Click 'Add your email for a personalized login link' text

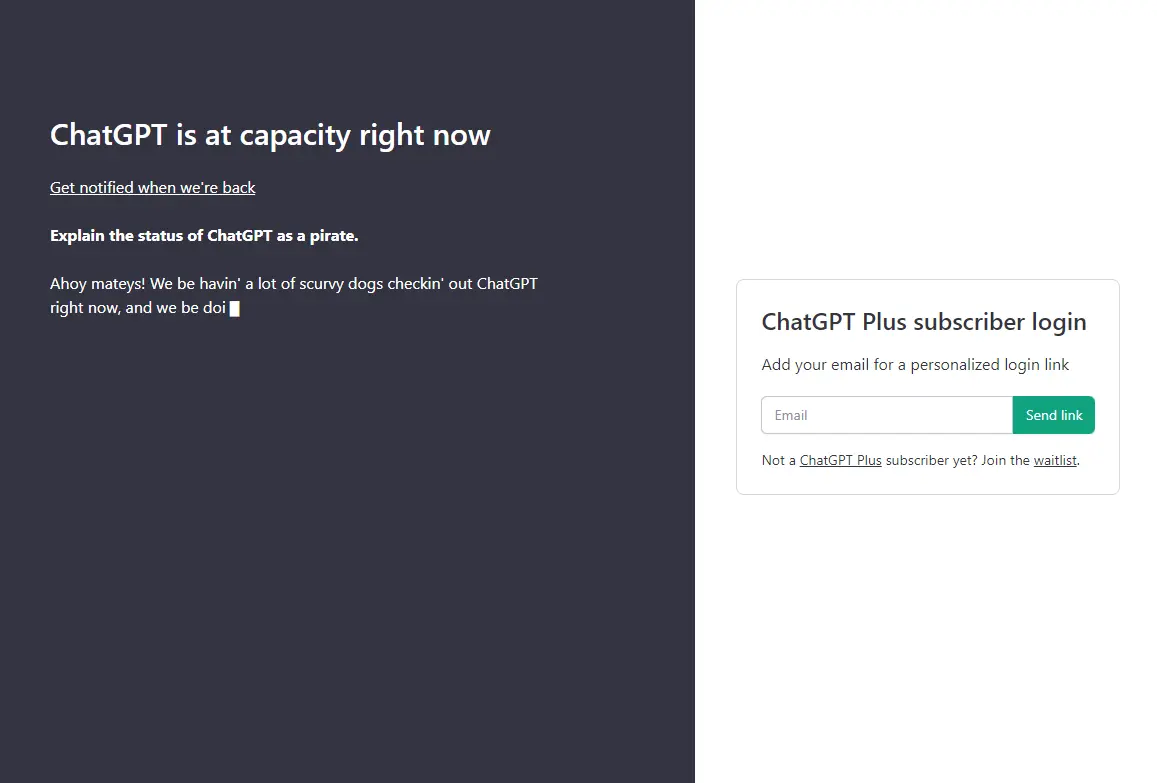click(915, 365)
